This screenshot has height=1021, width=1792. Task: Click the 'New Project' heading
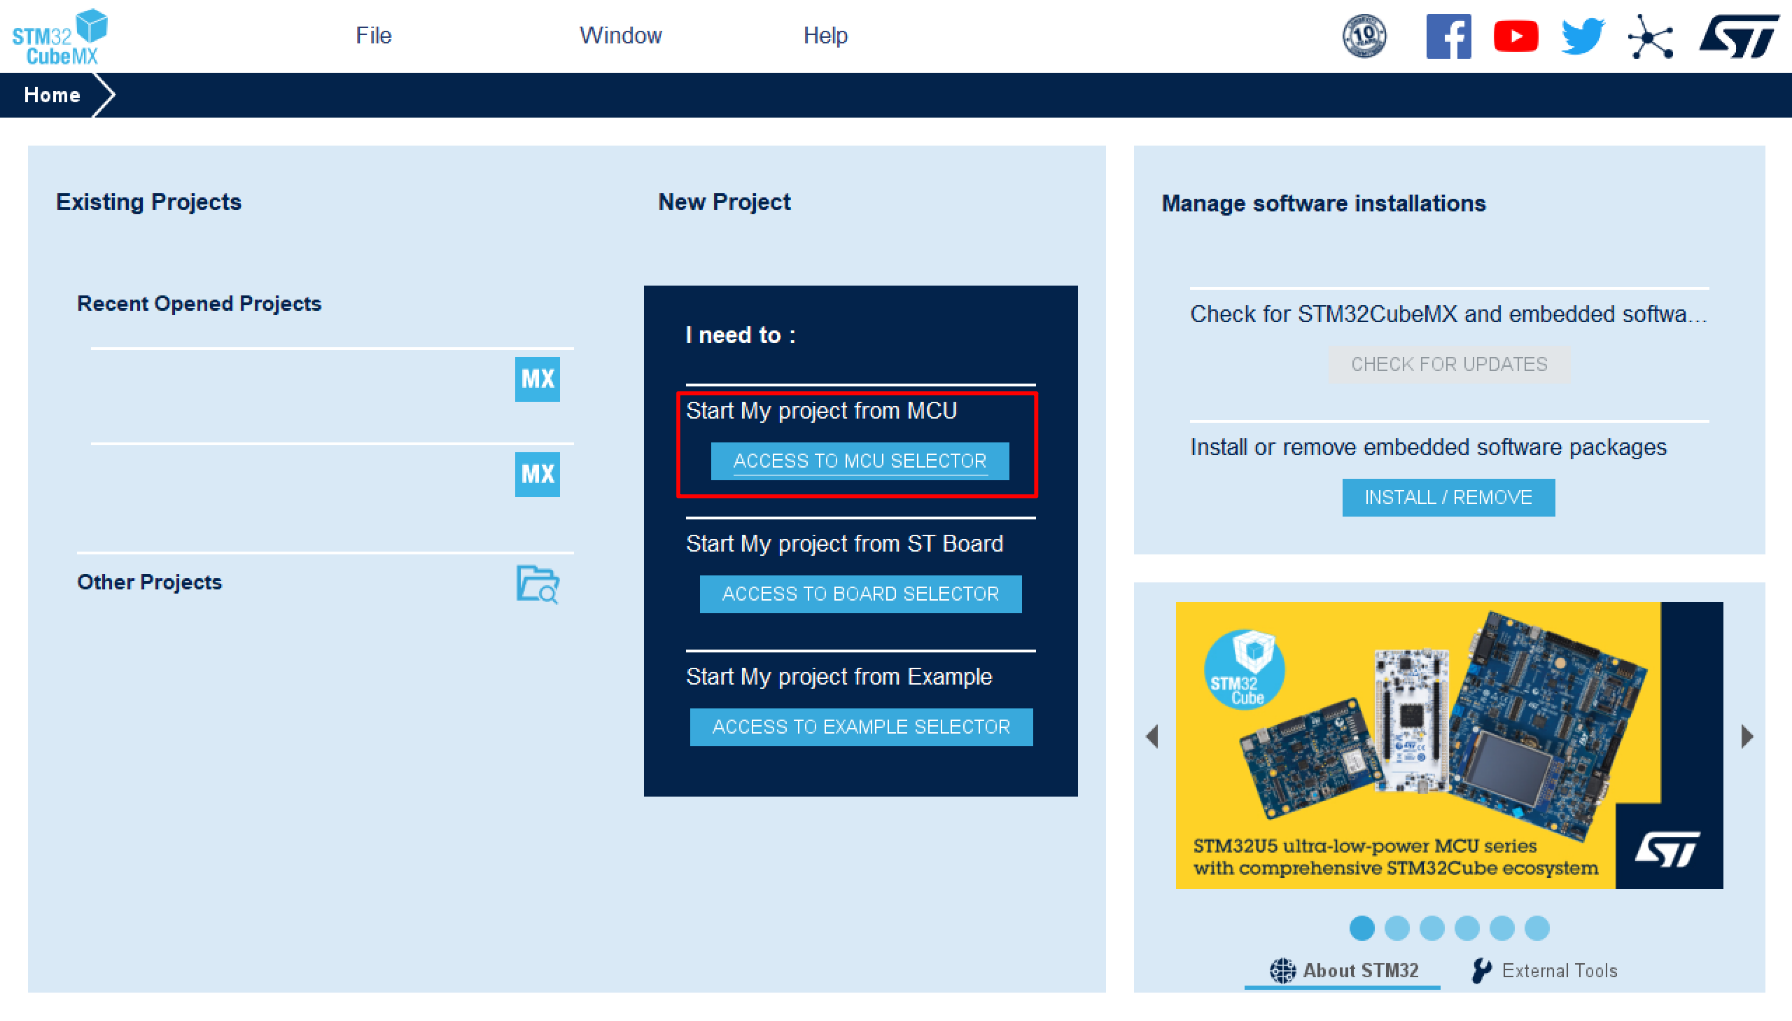pos(725,202)
